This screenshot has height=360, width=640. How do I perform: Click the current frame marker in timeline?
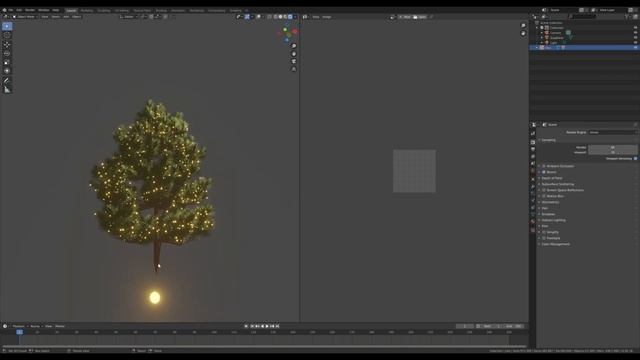coord(19,332)
